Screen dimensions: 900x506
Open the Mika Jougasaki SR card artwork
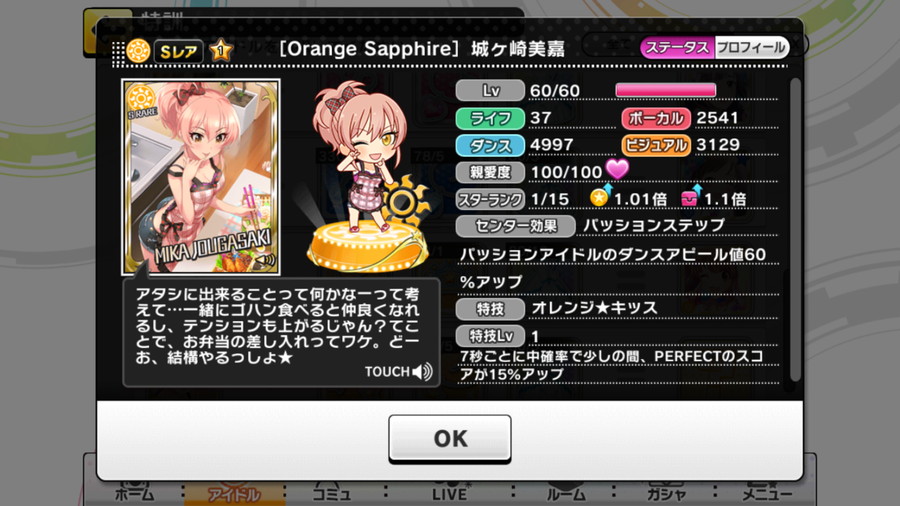click(201, 177)
